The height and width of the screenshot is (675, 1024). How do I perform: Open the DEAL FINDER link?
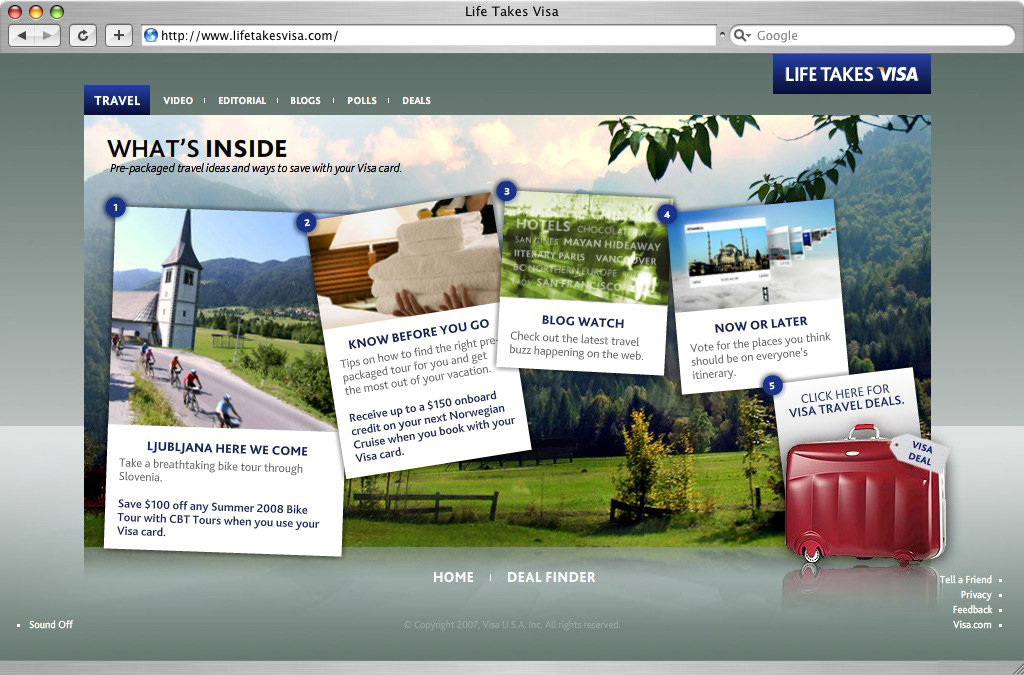551,577
